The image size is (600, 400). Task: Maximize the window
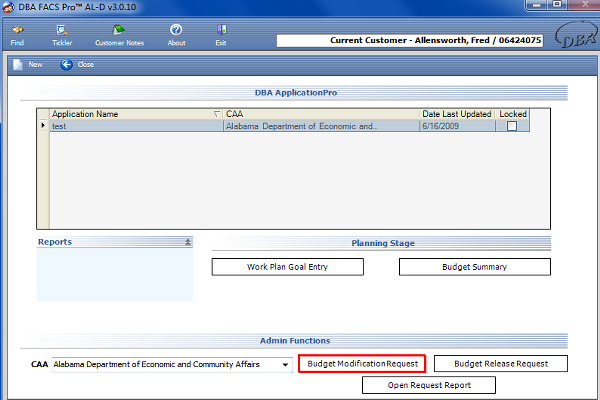click(557, 5)
